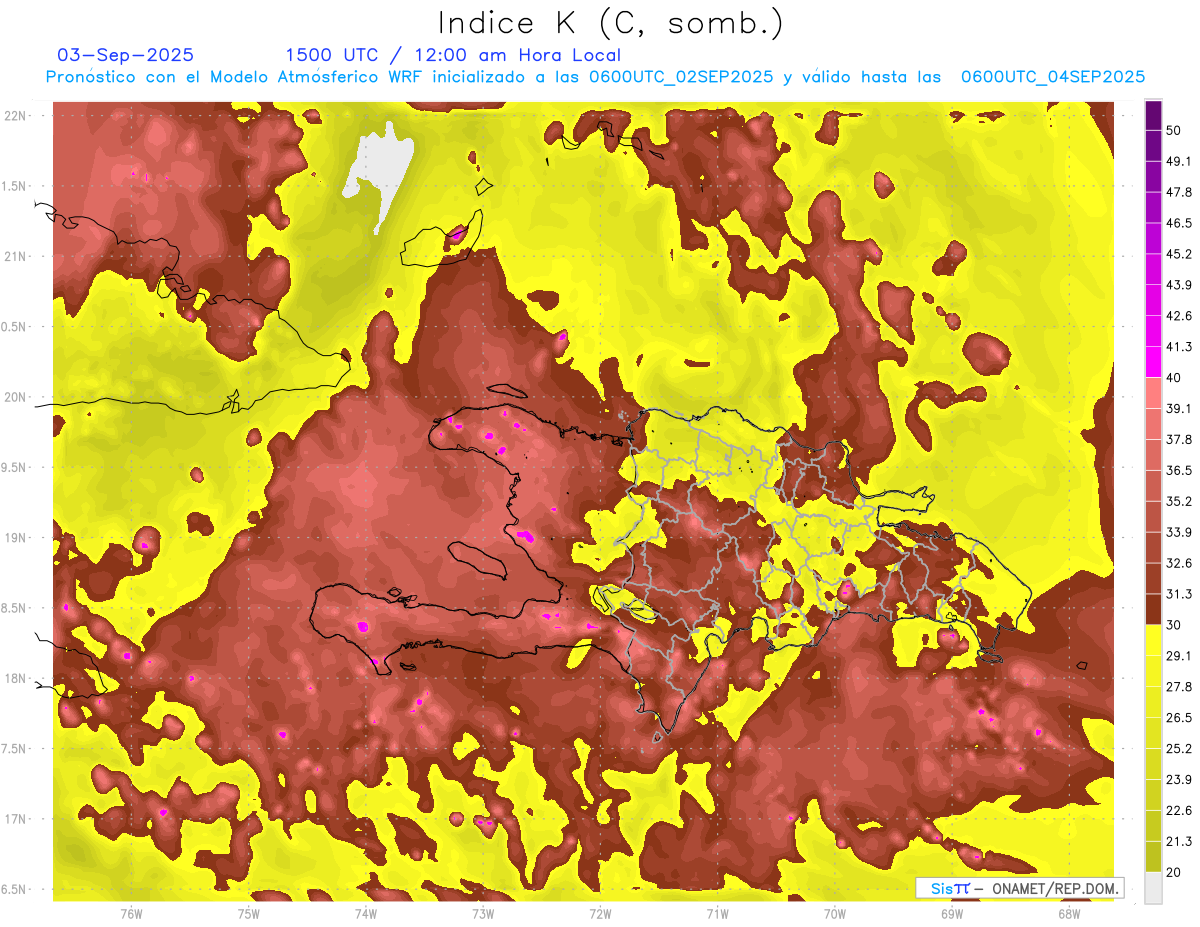The height and width of the screenshot is (927, 1200).
Task: Click the colorbar value 46.5
Action: coord(1179,223)
